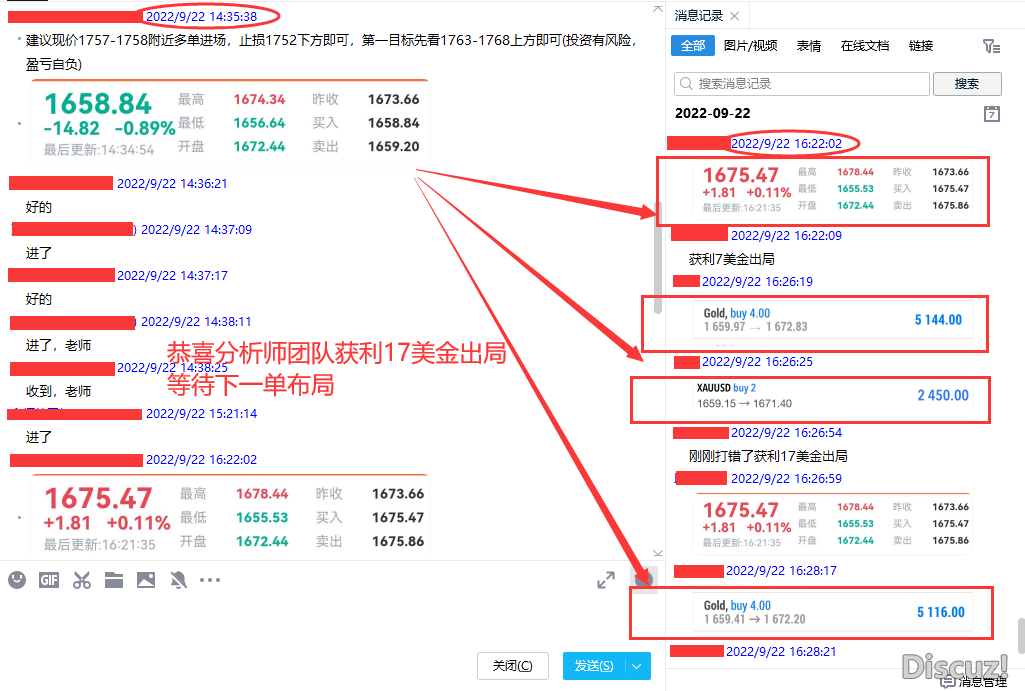Screen dimensions: 1025x691
Task: Open the send file folder icon
Action: pos(113,580)
